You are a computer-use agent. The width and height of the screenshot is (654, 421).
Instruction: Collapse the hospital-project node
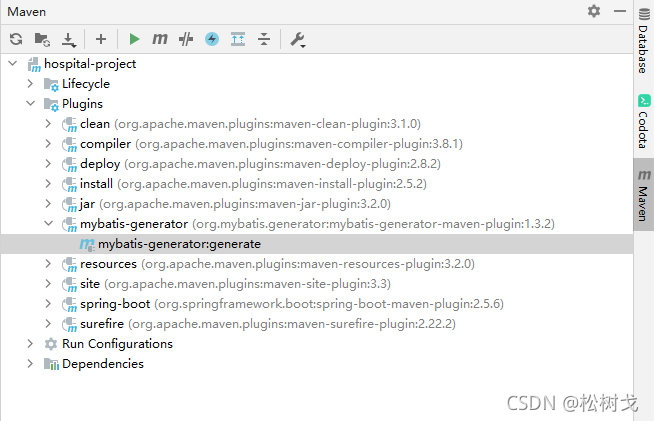13,63
